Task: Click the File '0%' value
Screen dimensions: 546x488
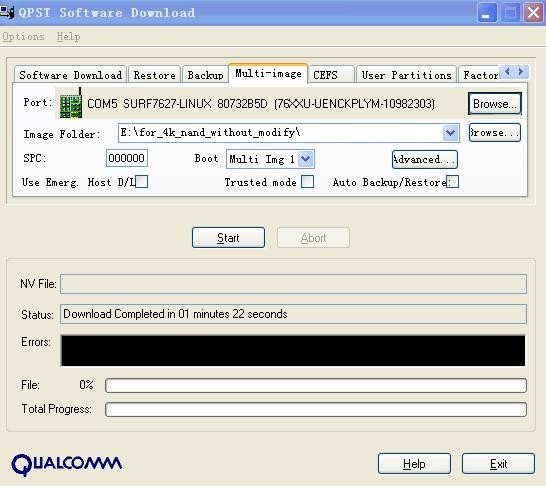Action: 86,385
